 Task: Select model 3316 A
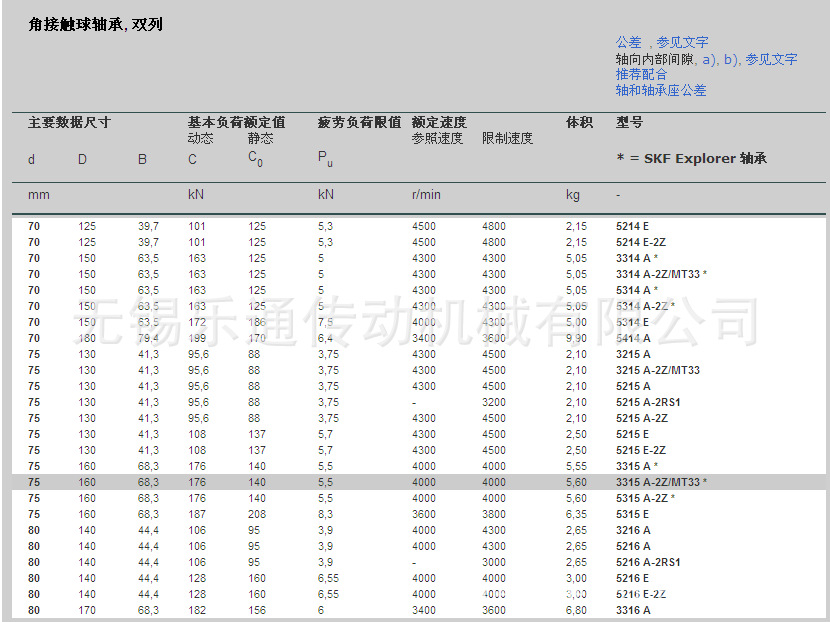(633, 610)
